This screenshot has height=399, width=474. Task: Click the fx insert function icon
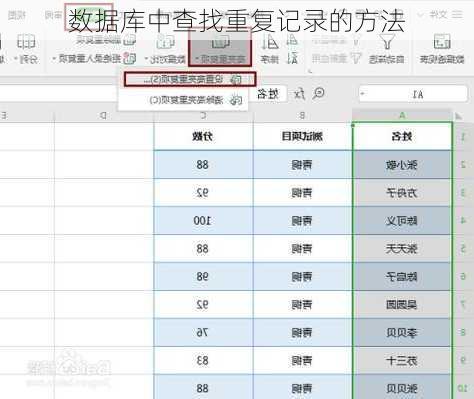pyautogui.click(x=299, y=94)
